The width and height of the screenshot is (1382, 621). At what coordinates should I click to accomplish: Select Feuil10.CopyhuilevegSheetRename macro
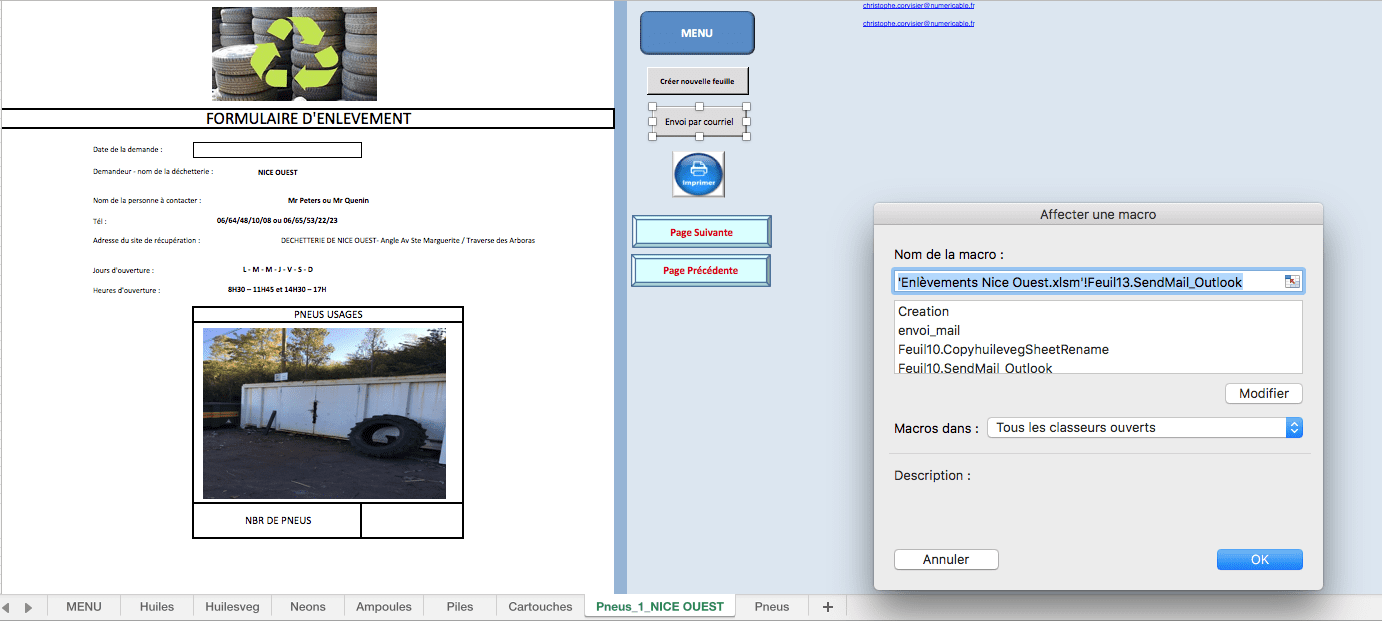point(1098,349)
